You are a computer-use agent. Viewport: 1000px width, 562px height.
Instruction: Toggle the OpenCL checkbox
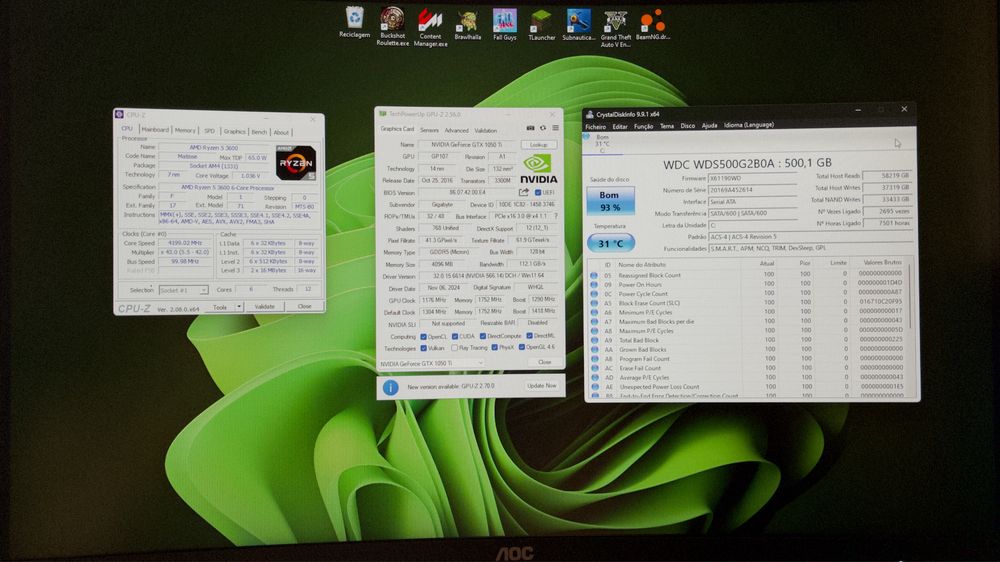423,337
